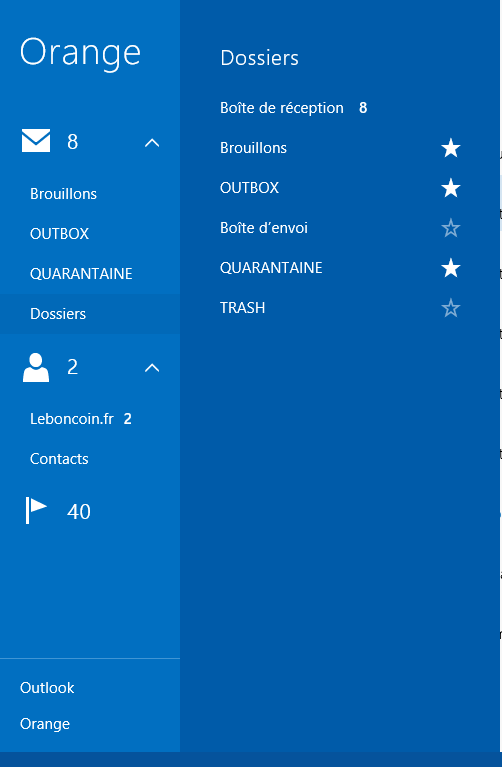Screen dimensions: 502x767
Task: Open QUARANTAINE in the left sidebar
Action: tap(81, 273)
